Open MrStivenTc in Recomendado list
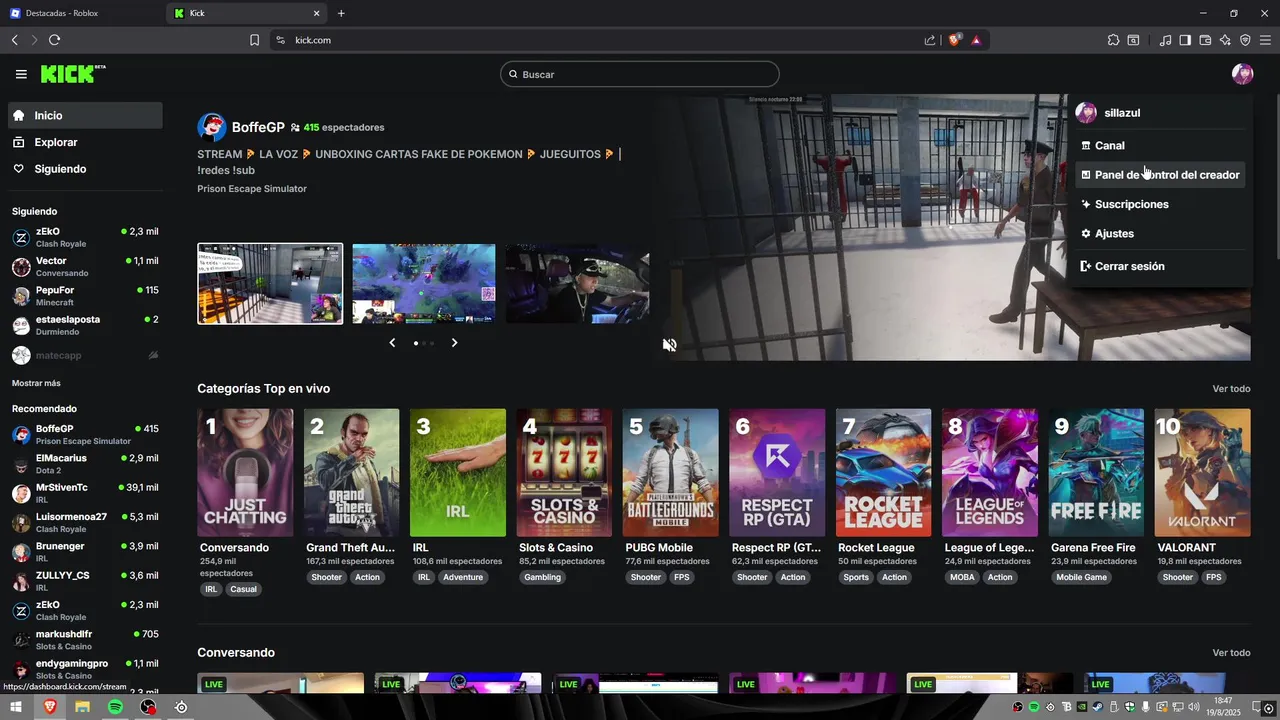 (85, 493)
